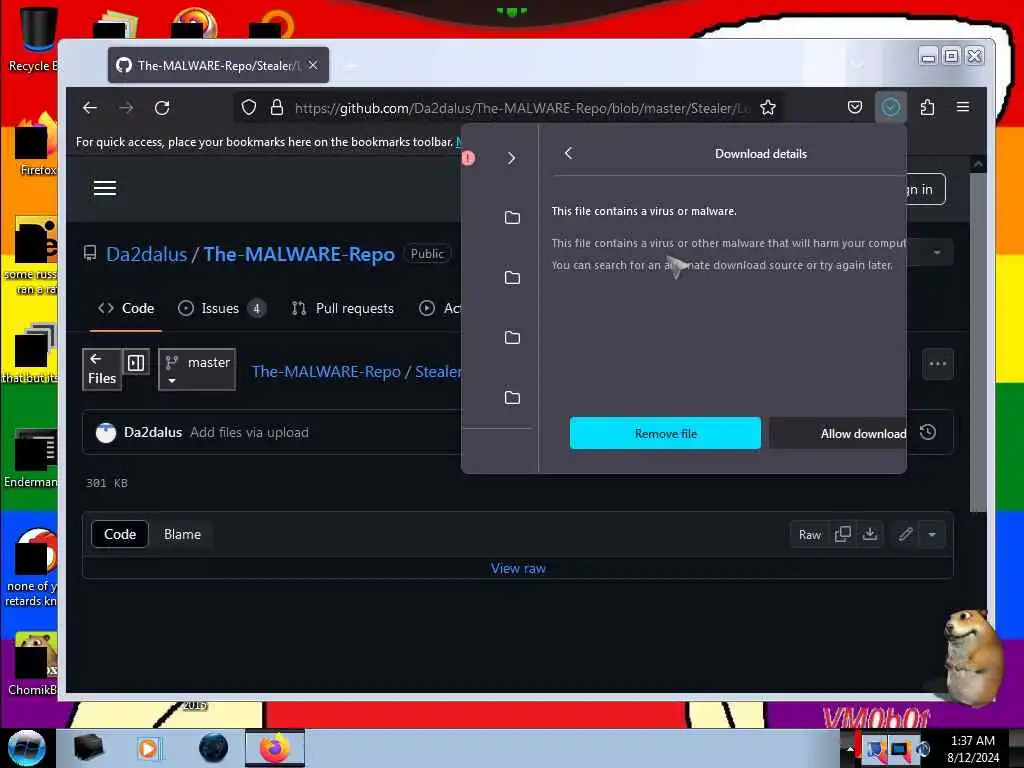Click the address bar URL
The height and width of the screenshot is (768, 1024).
pos(521,108)
